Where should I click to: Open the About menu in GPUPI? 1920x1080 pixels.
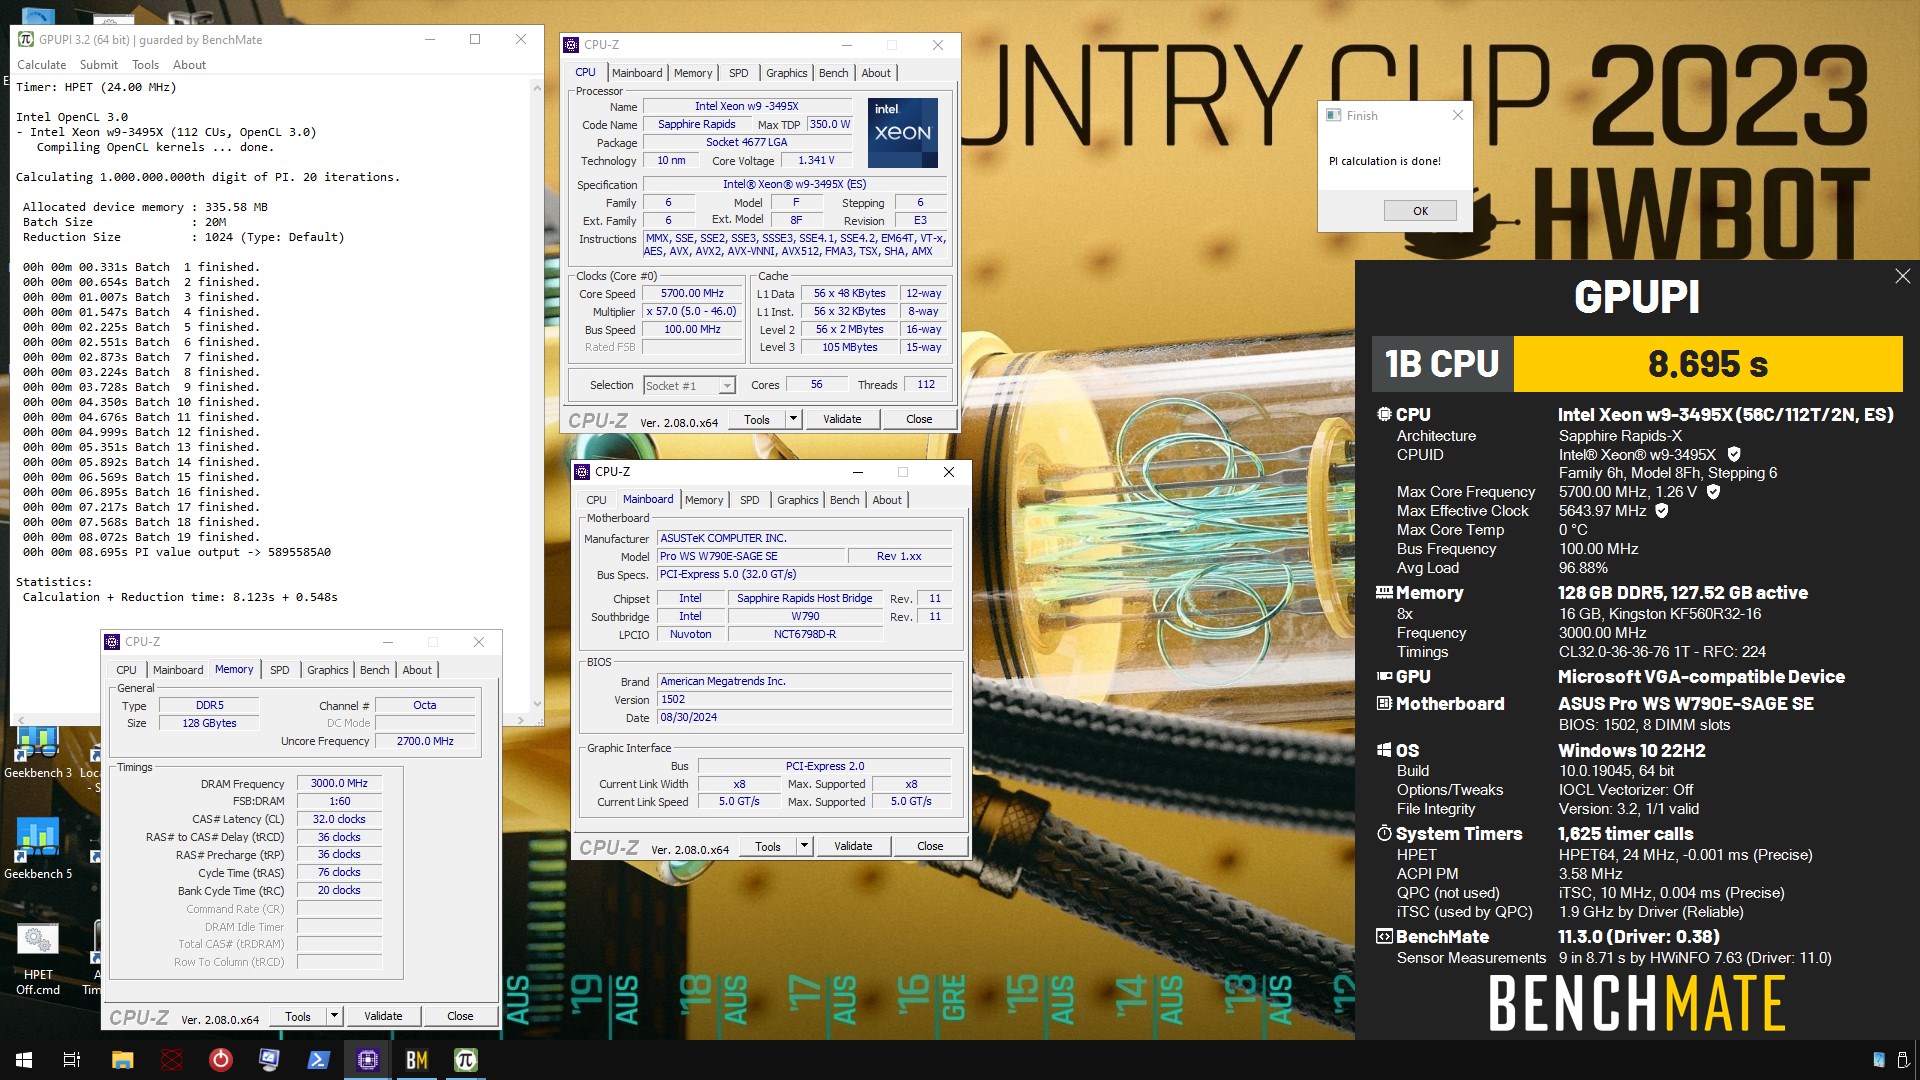(190, 65)
